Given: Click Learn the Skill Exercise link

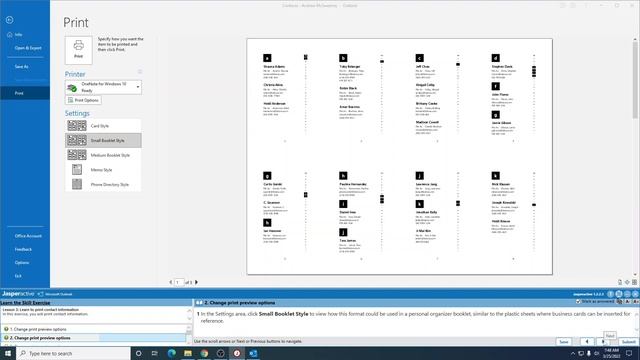Looking at the screenshot, I should click(x=25, y=303).
